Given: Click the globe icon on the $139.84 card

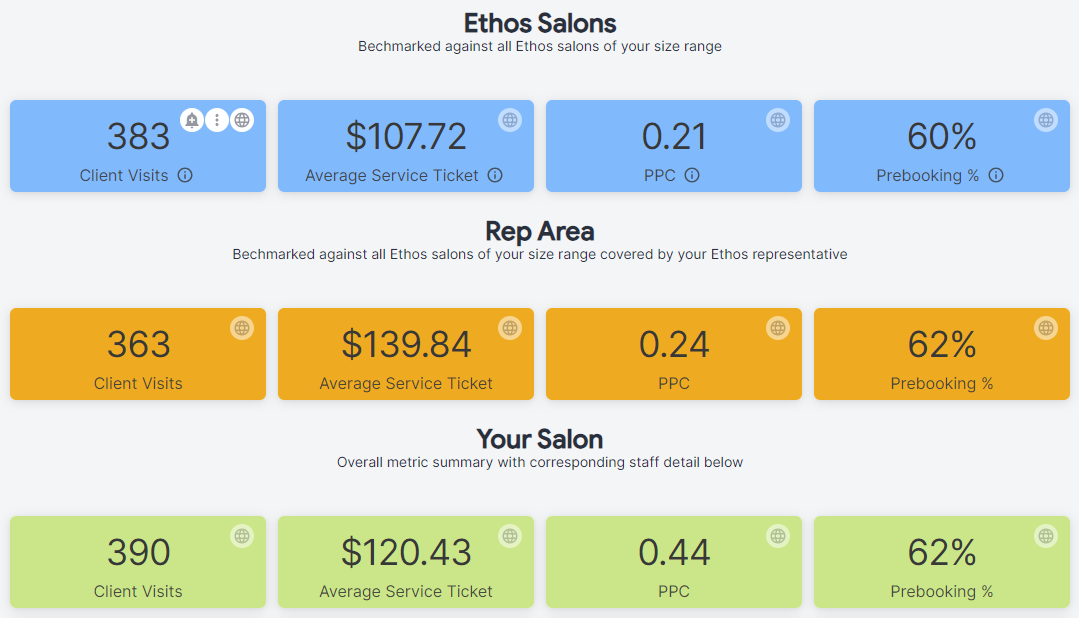Looking at the screenshot, I should (x=510, y=328).
